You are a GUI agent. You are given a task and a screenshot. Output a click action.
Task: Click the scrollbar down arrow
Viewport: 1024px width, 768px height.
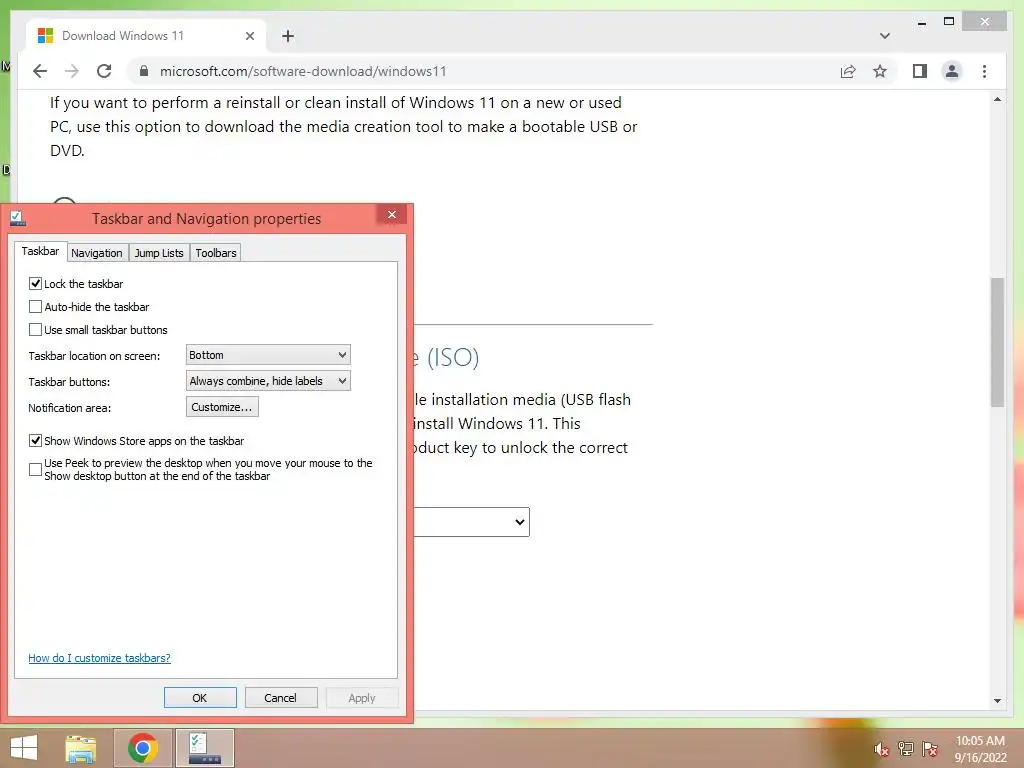(997, 701)
